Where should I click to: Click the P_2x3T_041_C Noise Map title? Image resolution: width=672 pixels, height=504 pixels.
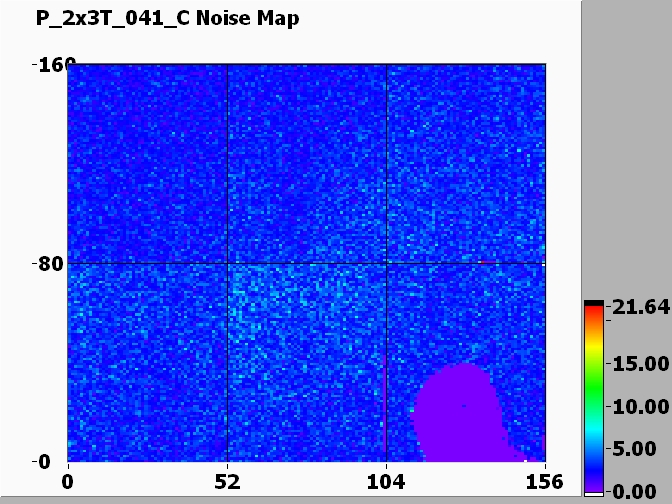click(153, 18)
